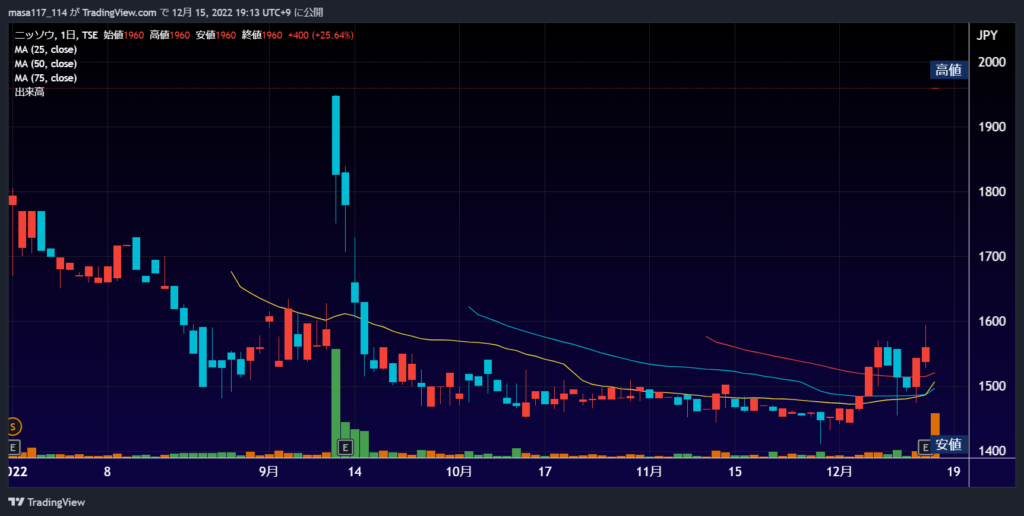
Task: Select the MA (25, close) indicator legend
Action: 46,50
